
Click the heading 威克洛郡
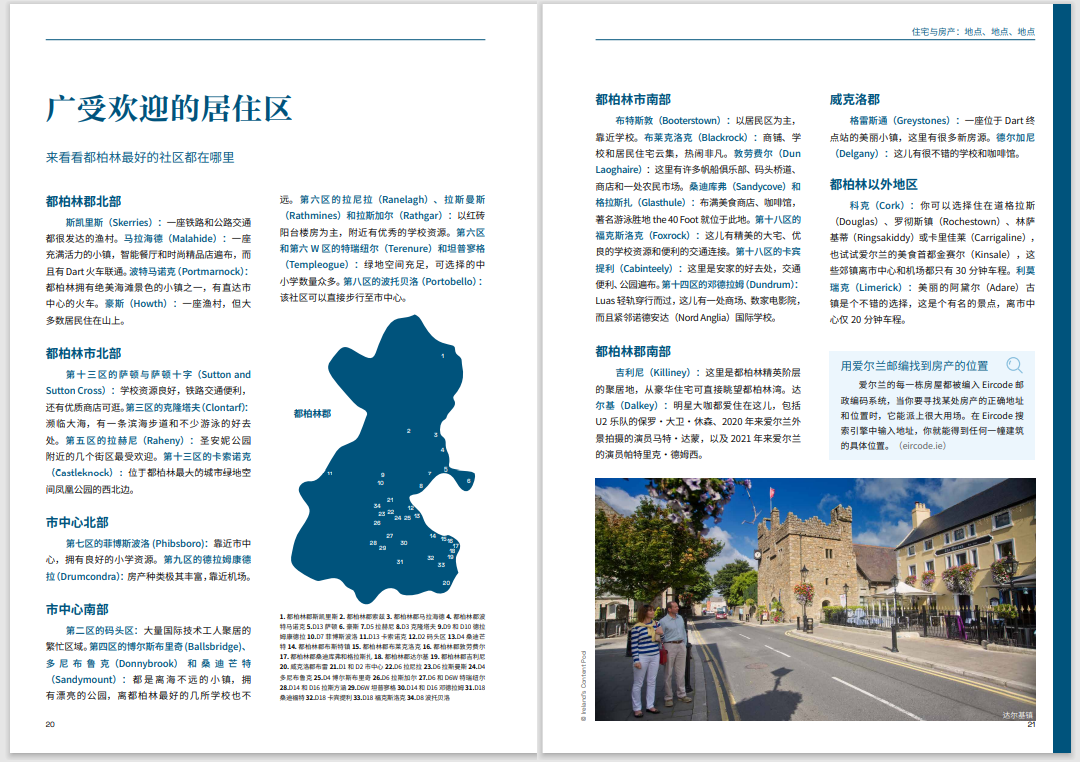pyautogui.click(x=854, y=99)
